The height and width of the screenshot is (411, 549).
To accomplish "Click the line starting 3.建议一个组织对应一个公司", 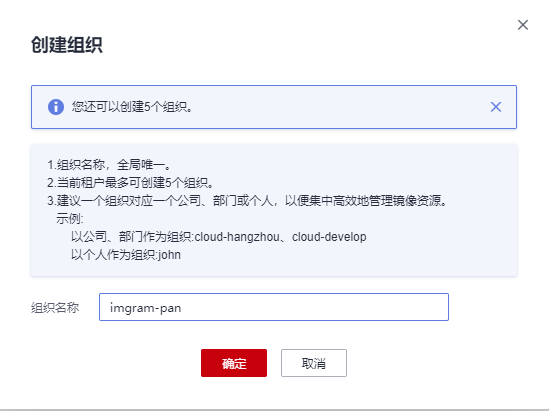I will tap(247, 201).
